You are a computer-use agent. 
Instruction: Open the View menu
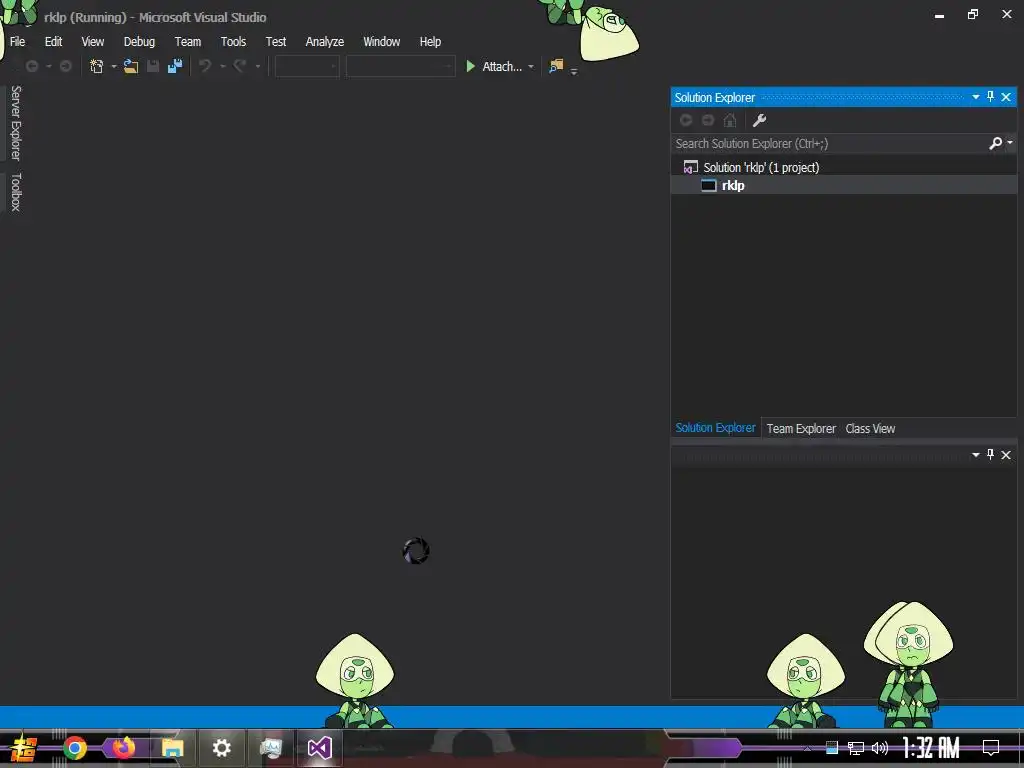[x=93, y=42]
